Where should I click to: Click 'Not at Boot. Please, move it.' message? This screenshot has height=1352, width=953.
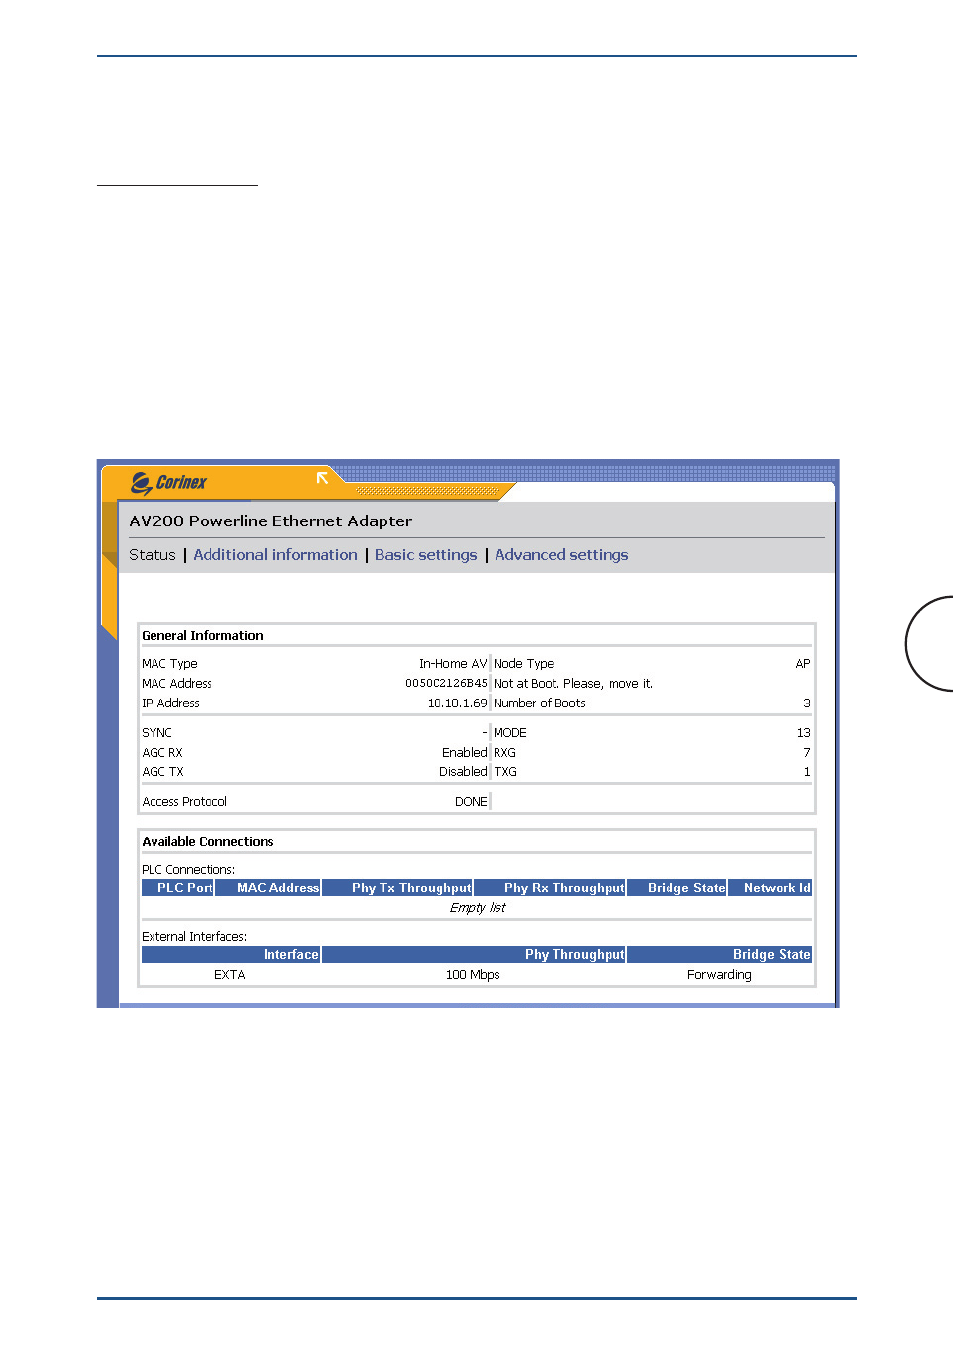(573, 684)
